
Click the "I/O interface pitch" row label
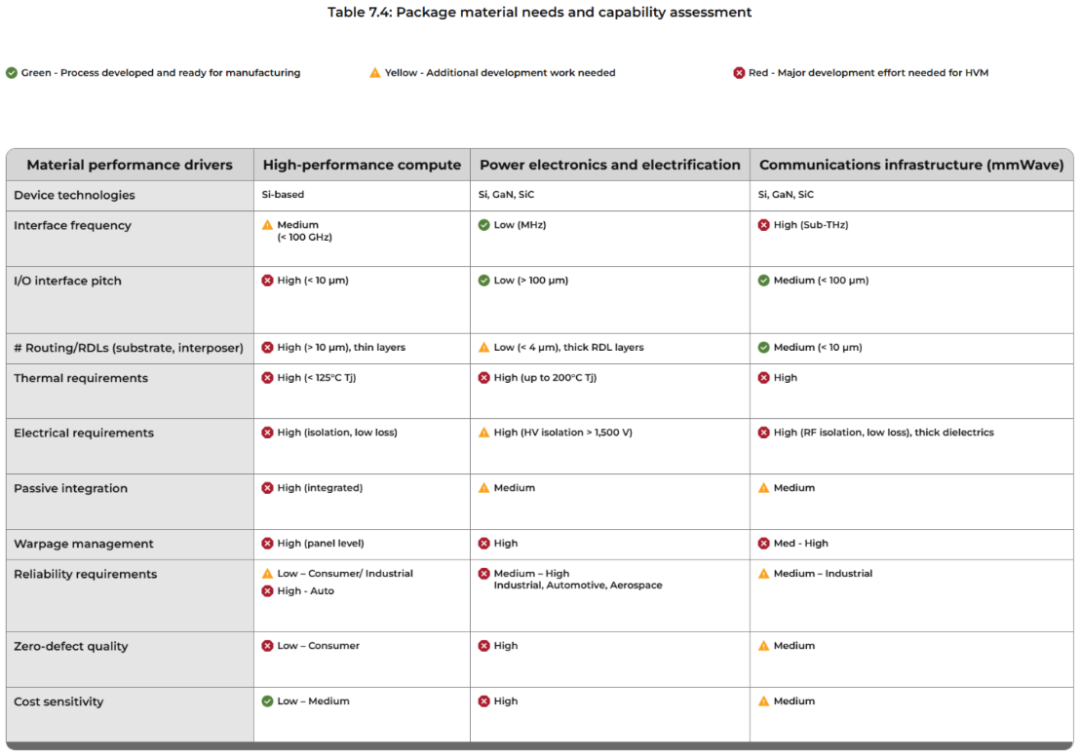(x=68, y=281)
